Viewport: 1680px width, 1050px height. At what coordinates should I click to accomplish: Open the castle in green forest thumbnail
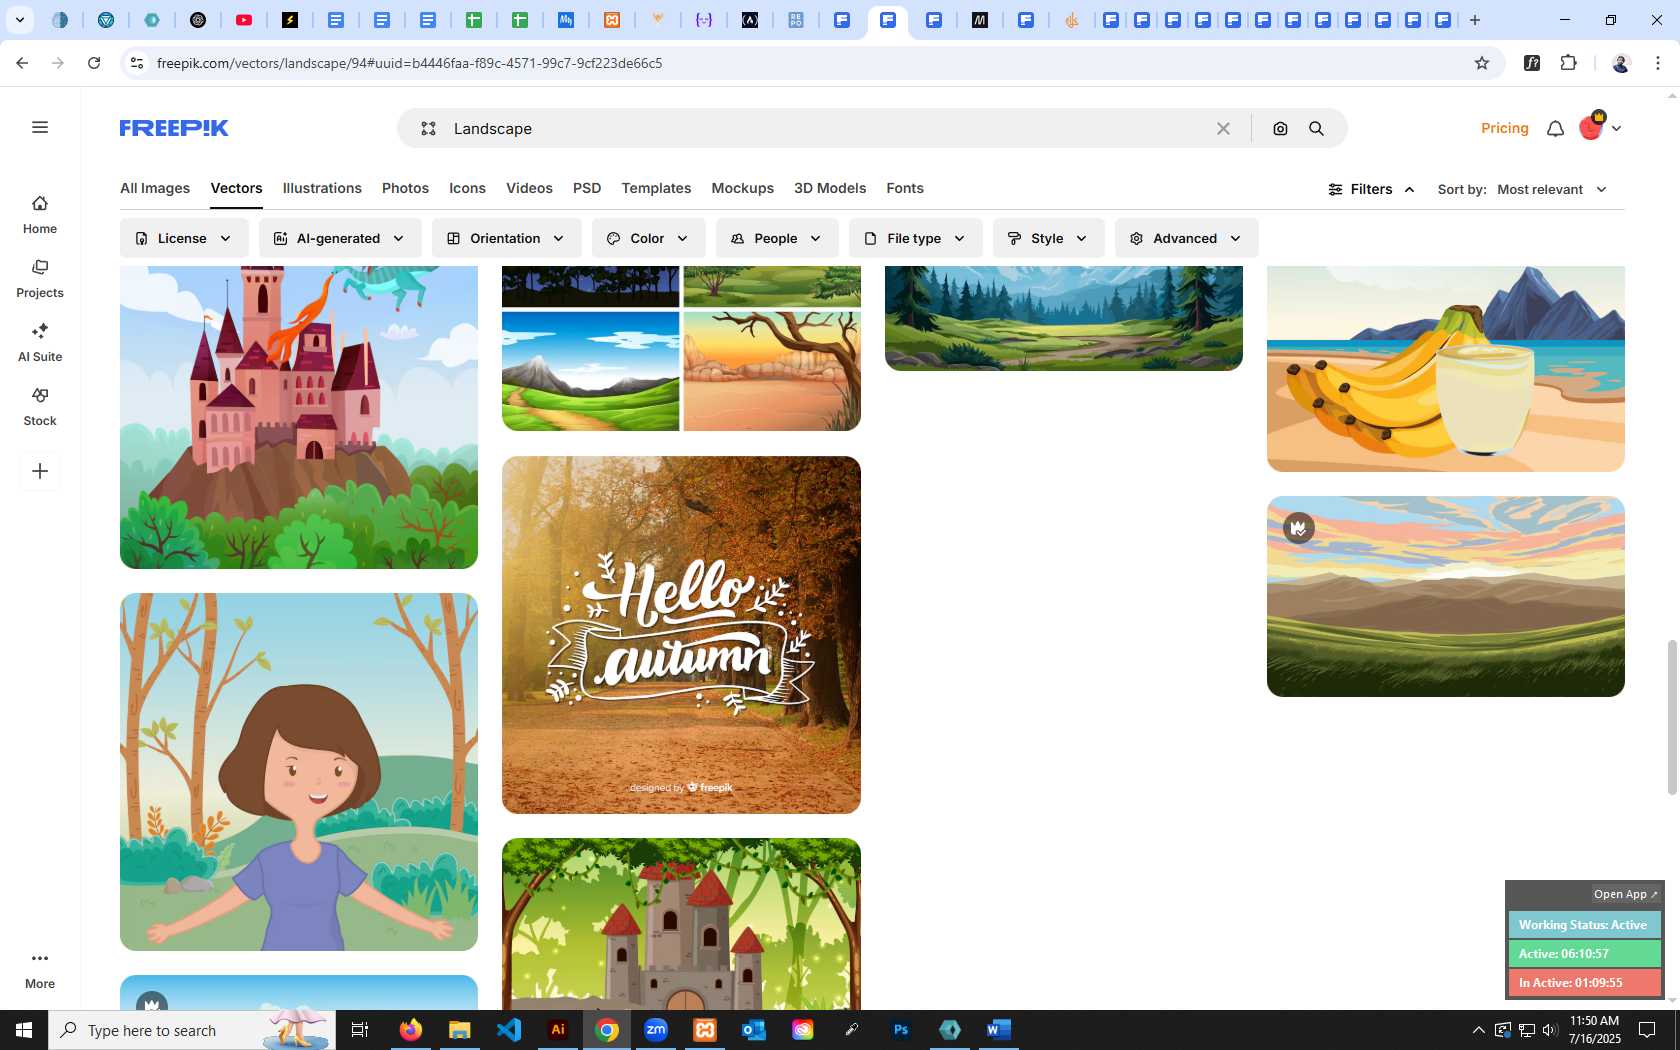681,923
